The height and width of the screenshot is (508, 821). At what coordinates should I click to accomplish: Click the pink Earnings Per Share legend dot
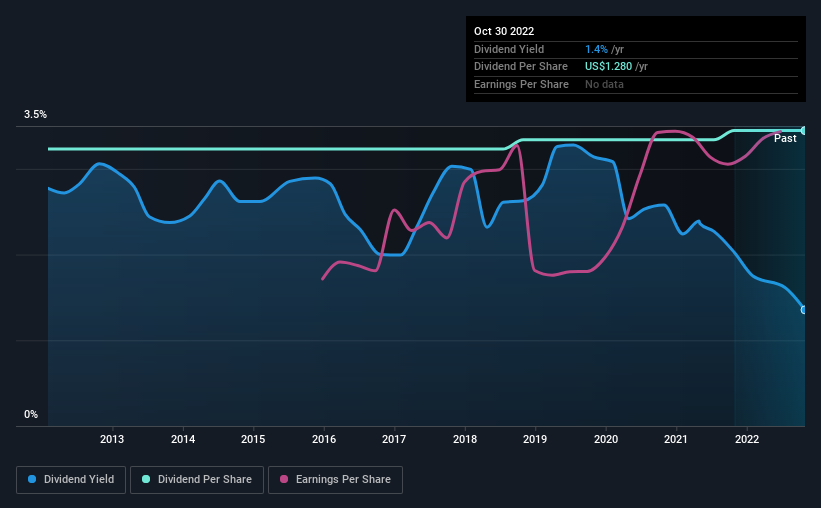click(284, 479)
